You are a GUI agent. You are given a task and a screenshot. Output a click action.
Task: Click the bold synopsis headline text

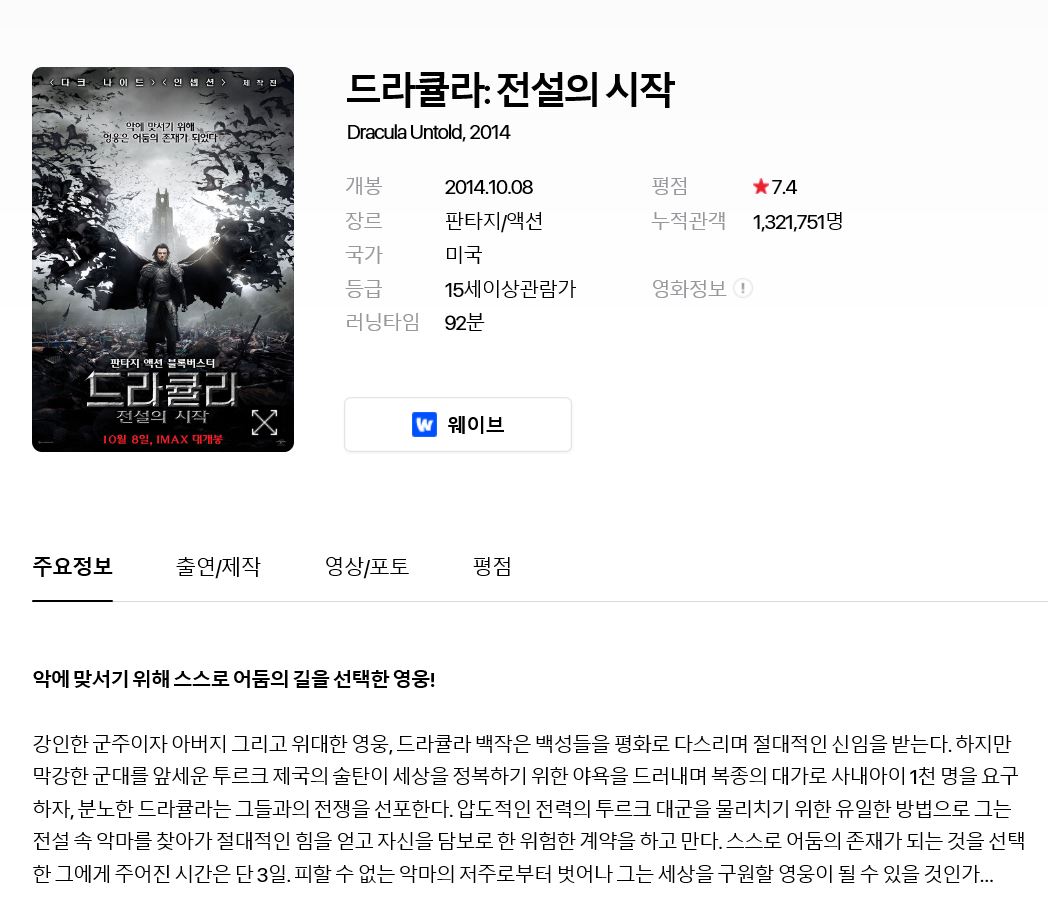click(x=234, y=679)
